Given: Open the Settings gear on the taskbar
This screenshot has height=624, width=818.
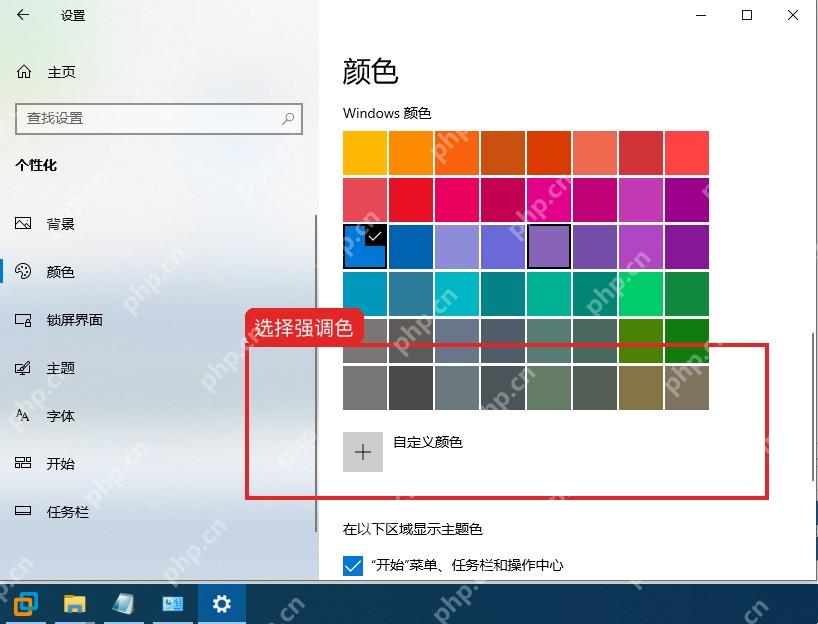Looking at the screenshot, I should 222,604.
